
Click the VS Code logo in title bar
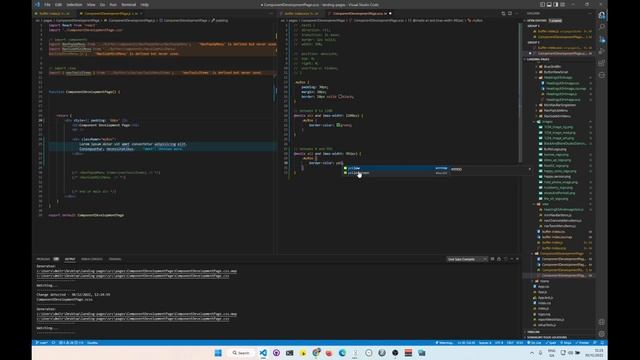tap(37, 4)
